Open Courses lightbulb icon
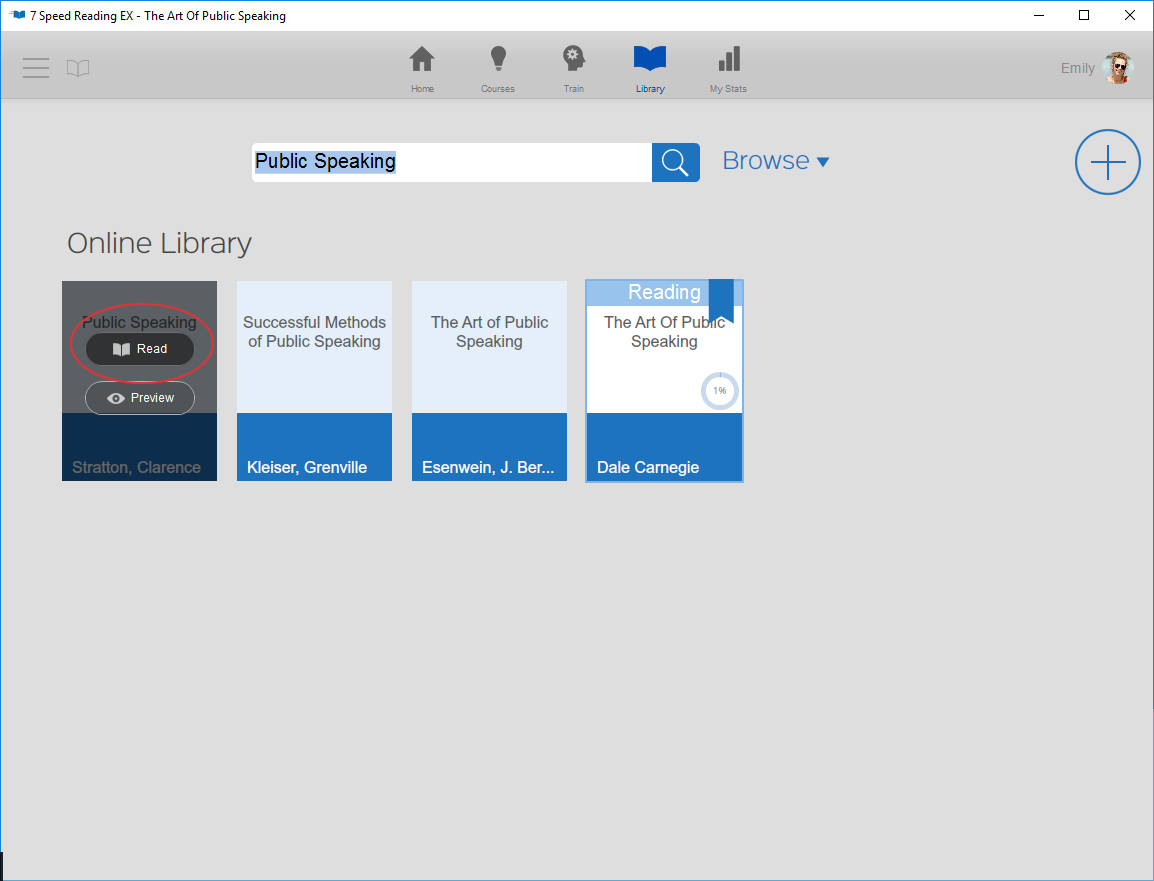This screenshot has width=1154, height=881. click(497, 61)
